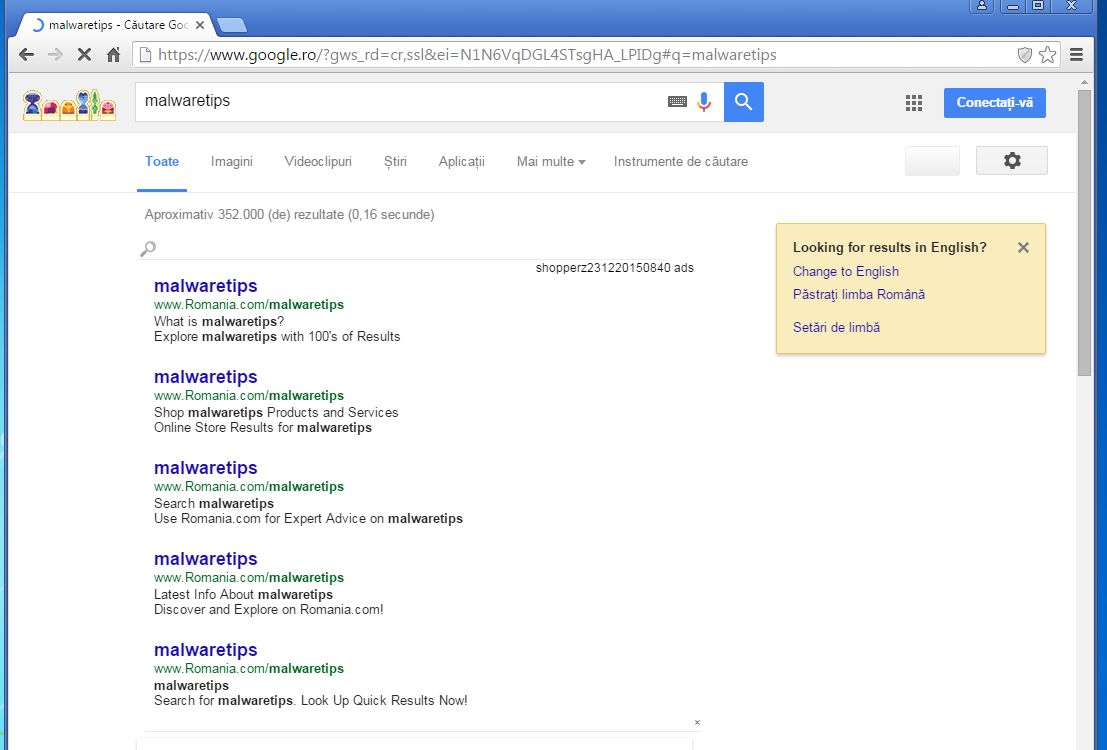Click the URL under 'What is malwaretips?' result
The image size is (1107, 750).
coord(249,304)
